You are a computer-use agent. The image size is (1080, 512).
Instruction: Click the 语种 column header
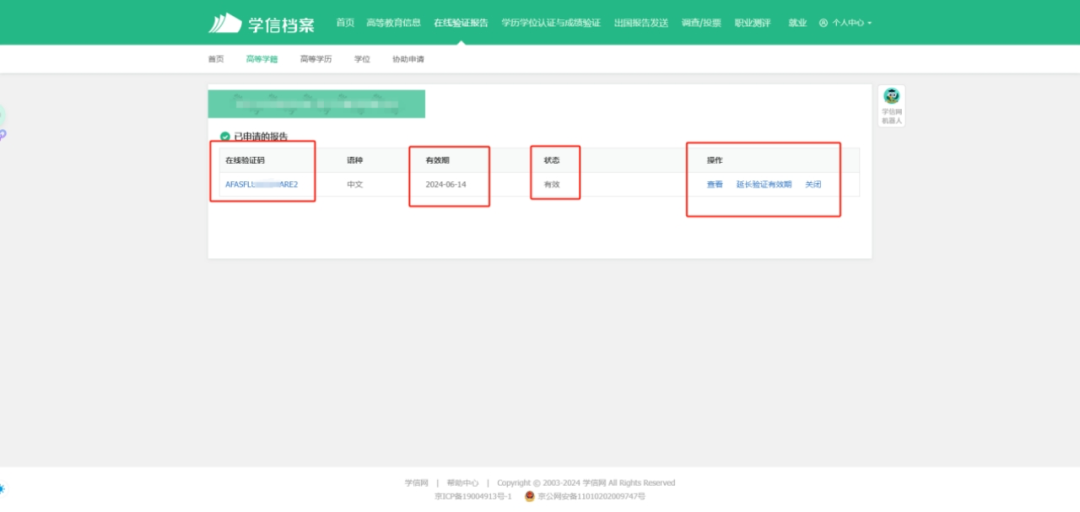pos(355,161)
